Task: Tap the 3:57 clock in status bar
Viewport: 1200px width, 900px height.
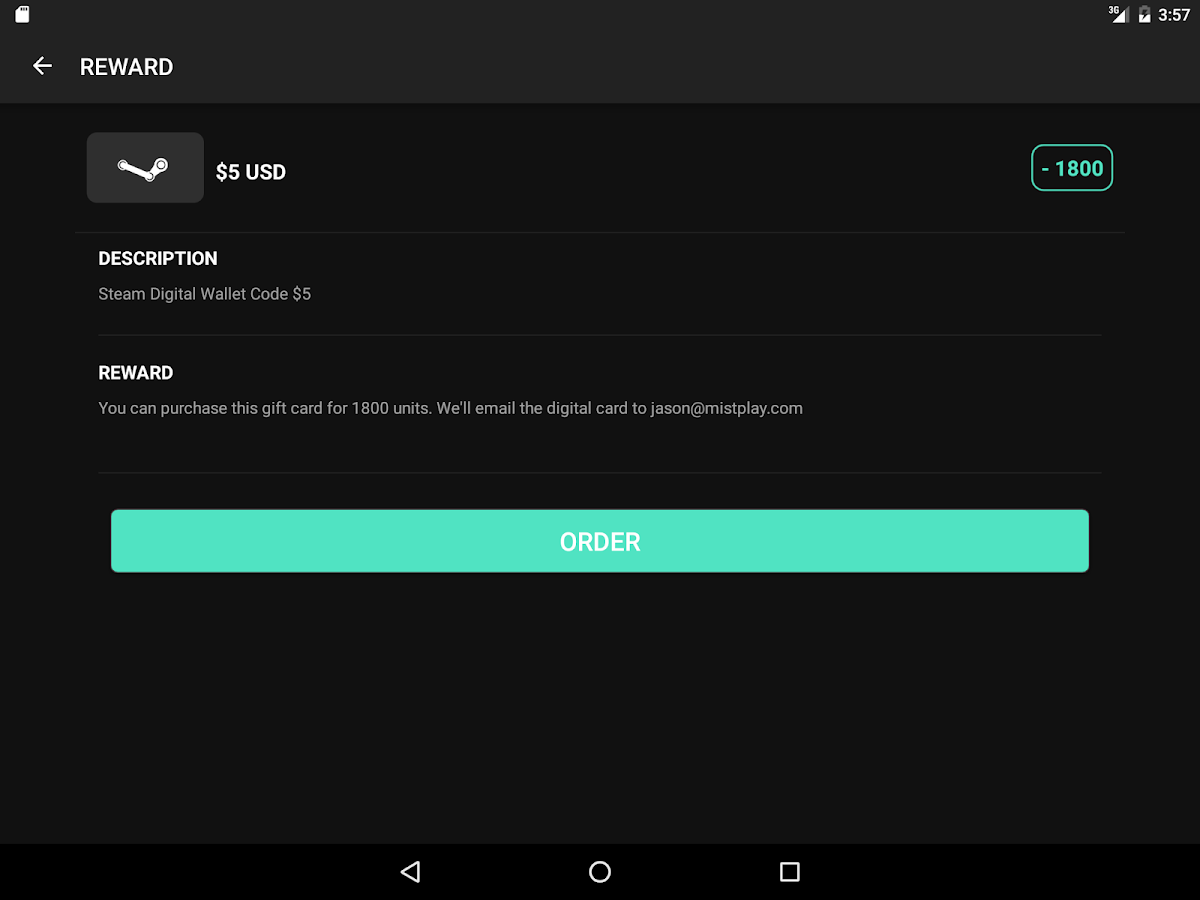Action: [x=1174, y=15]
